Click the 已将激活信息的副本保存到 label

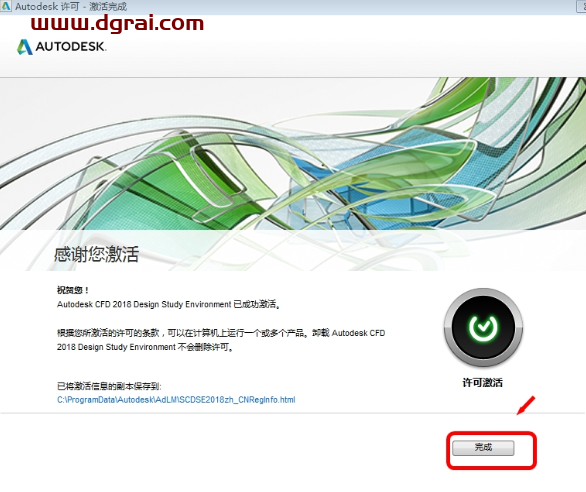(x=109, y=386)
